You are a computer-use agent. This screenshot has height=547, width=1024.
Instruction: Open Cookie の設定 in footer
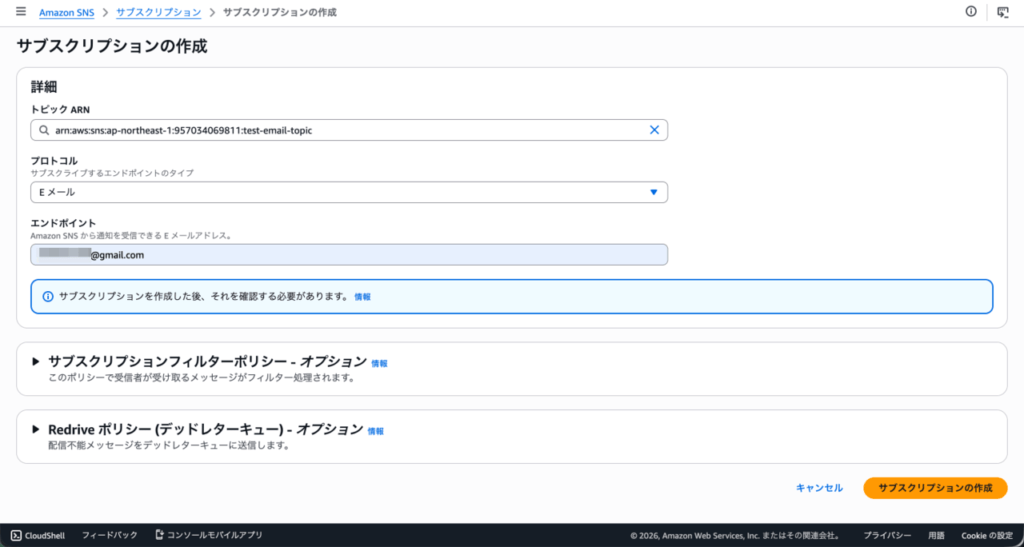pos(987,535)
